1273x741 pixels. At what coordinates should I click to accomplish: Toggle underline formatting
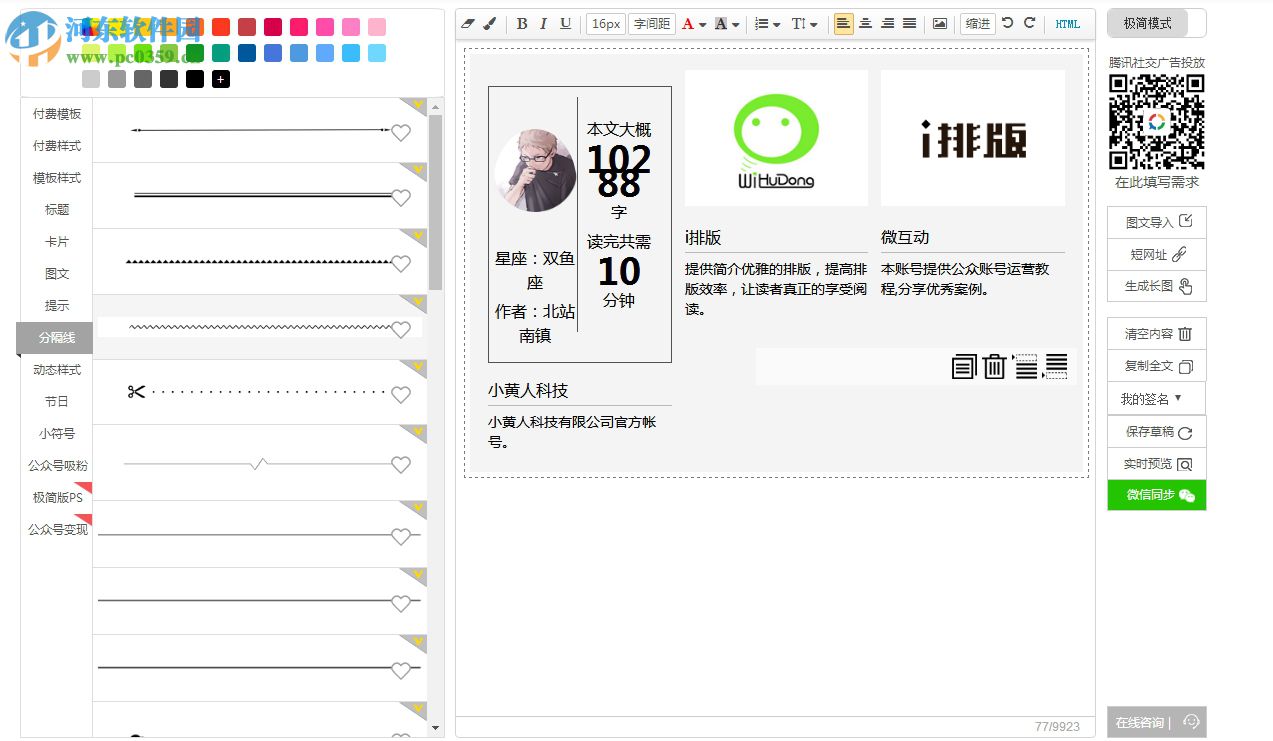(565, 24)
